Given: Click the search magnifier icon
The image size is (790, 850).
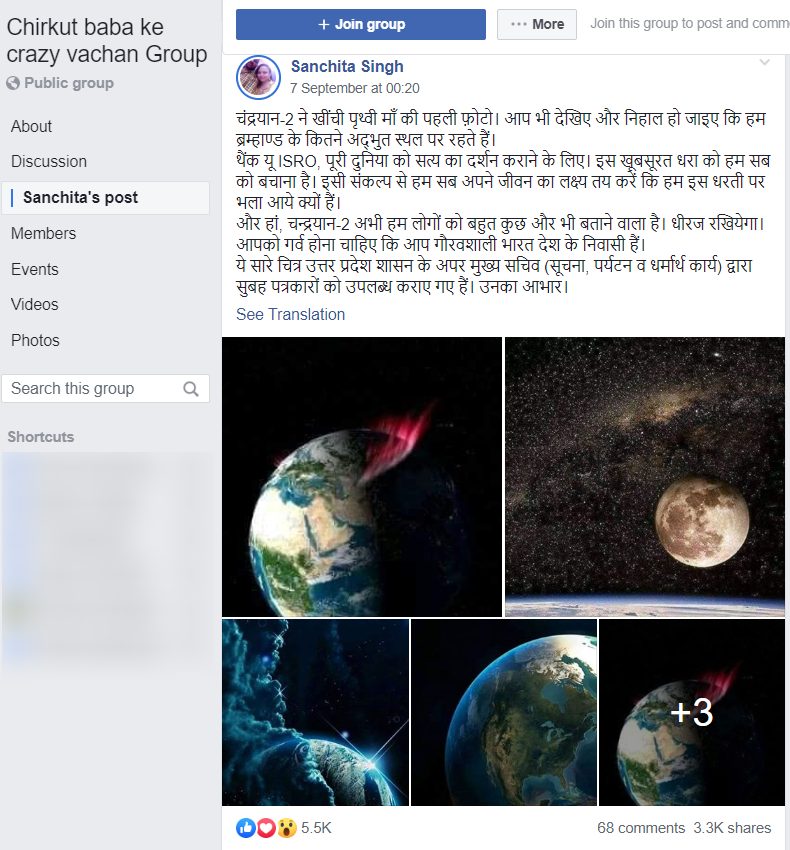Looking at the screenshot, I should coord(190,389).
